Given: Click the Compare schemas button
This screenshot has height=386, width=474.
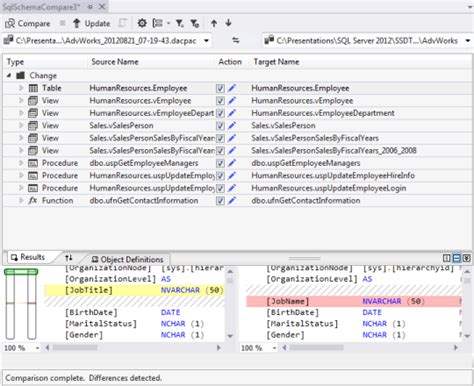Looking at the screenshot, I should pos(27,23).
